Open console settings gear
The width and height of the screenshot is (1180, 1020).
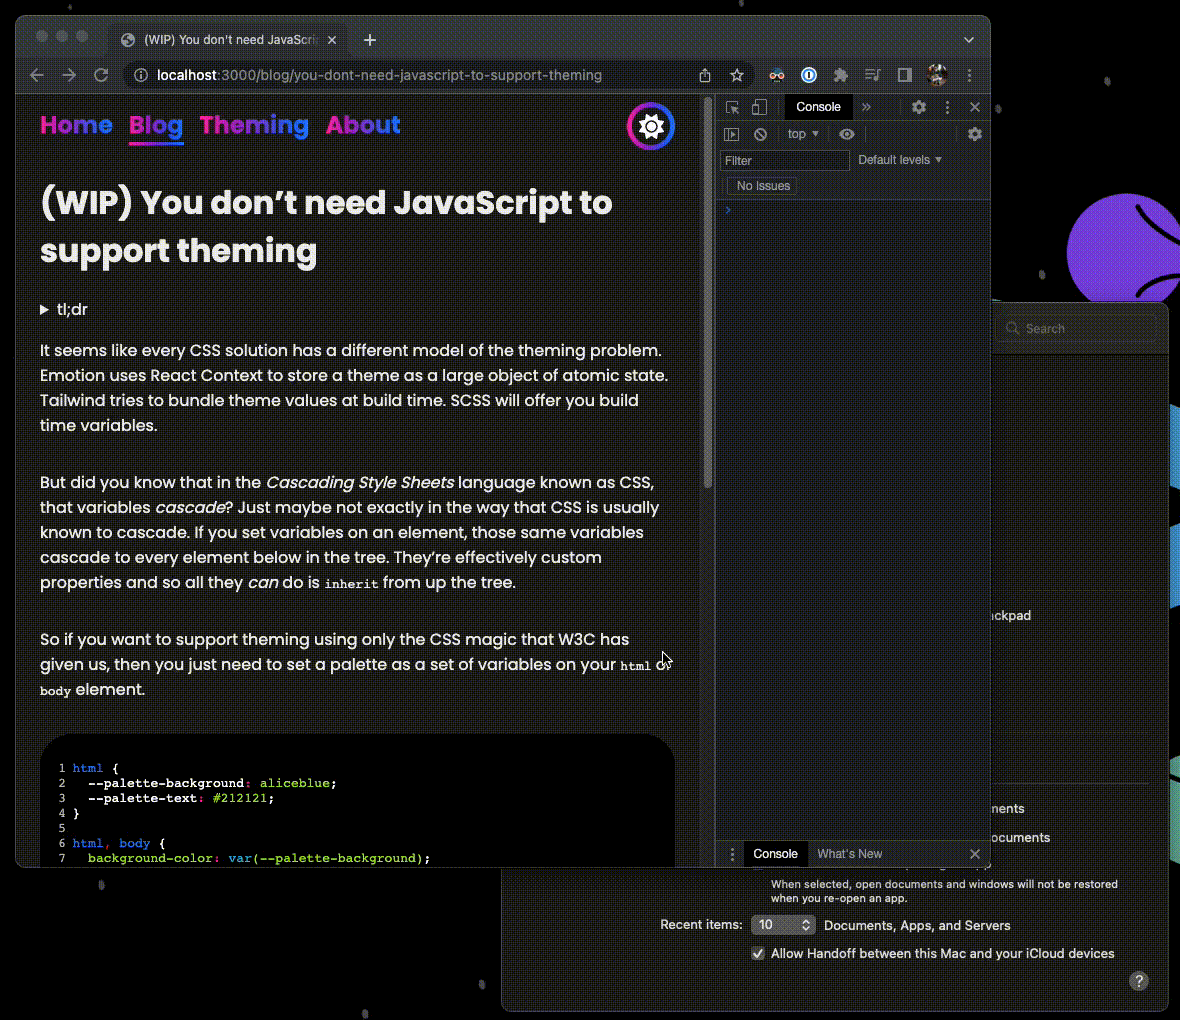pyautogui.click(x=975, y=134)
